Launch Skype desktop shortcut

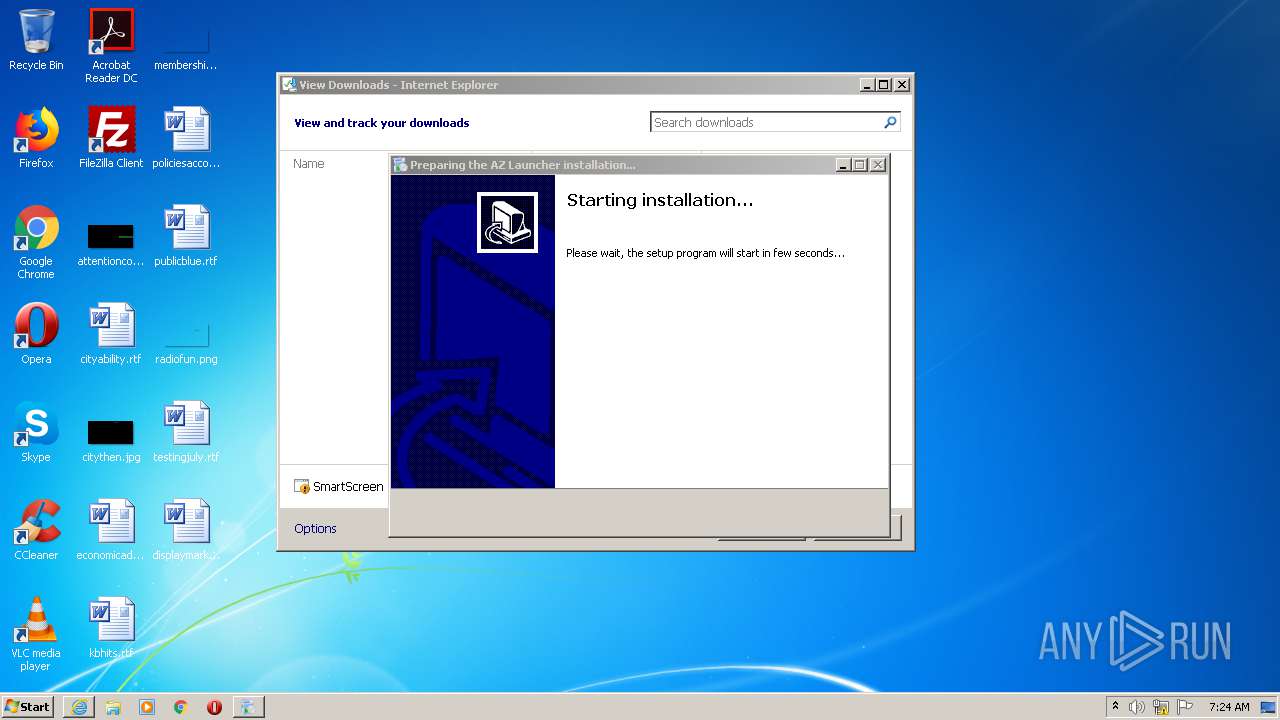click(36, 432)
